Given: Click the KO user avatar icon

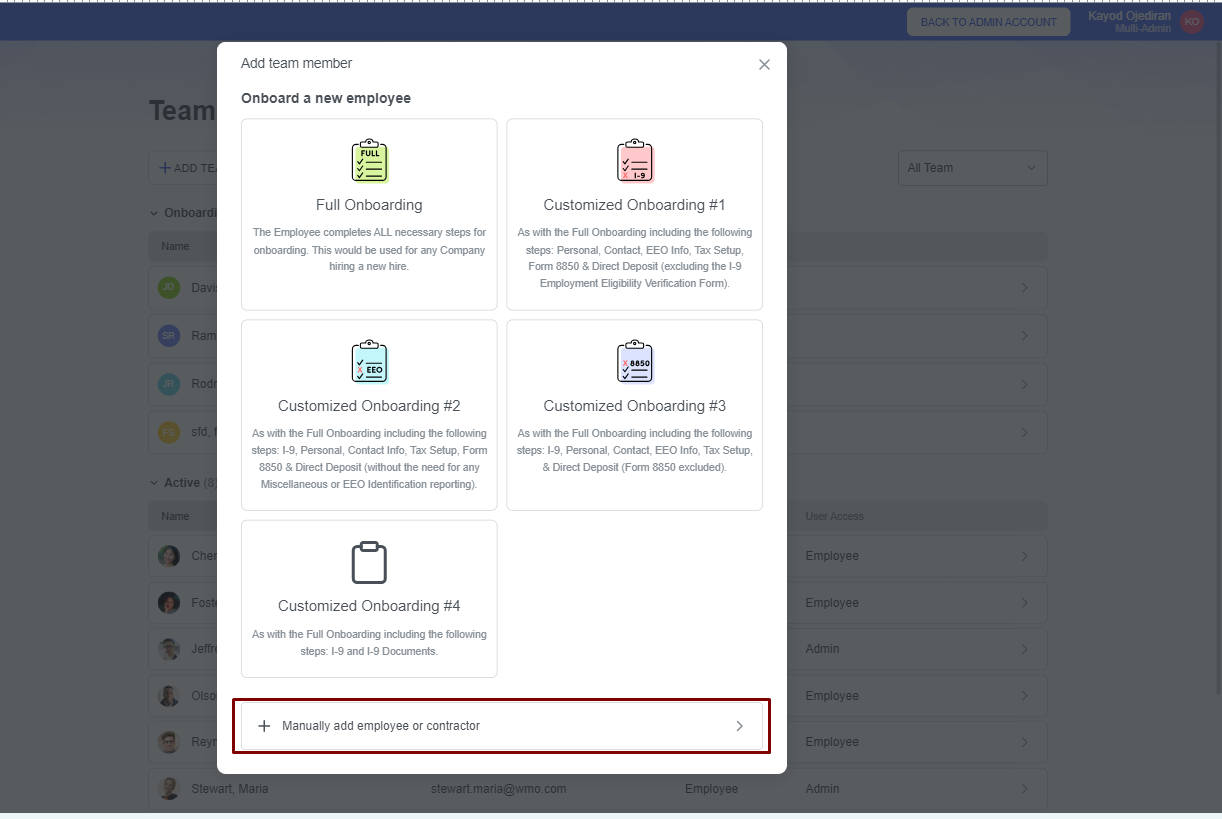Looking at the screenshot, I should 1191,22.
